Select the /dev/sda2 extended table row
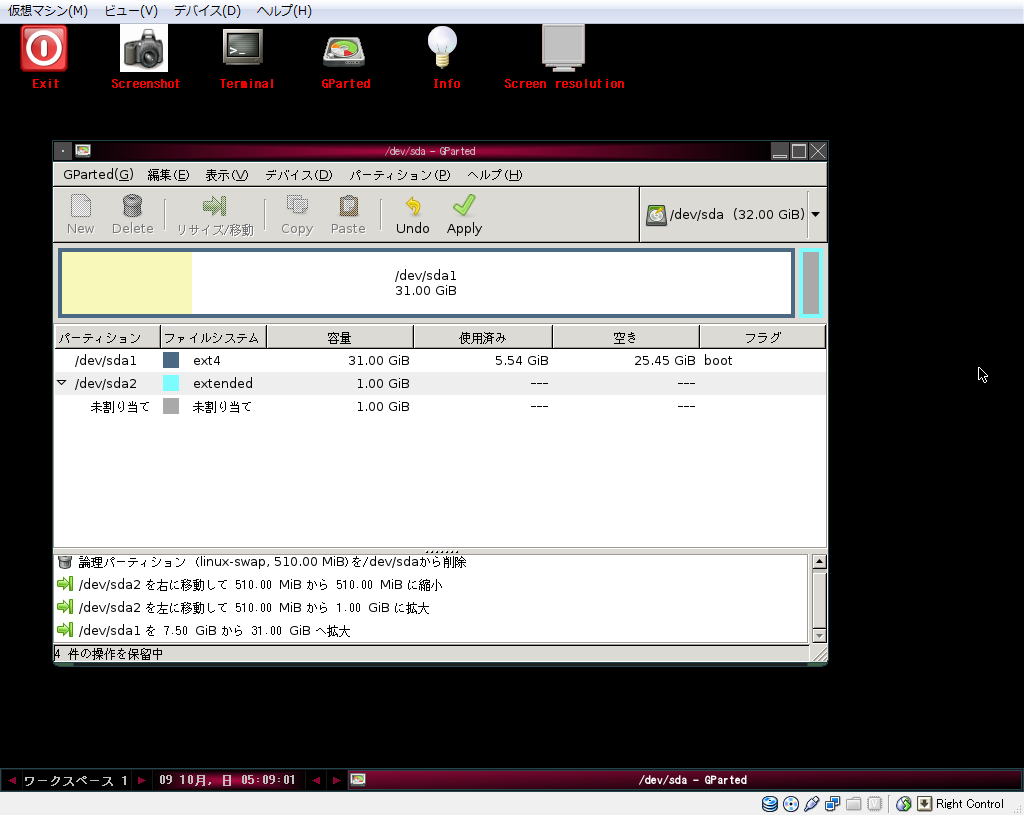The width and height of the screenshot is (1024, 815). click(440, 383)
